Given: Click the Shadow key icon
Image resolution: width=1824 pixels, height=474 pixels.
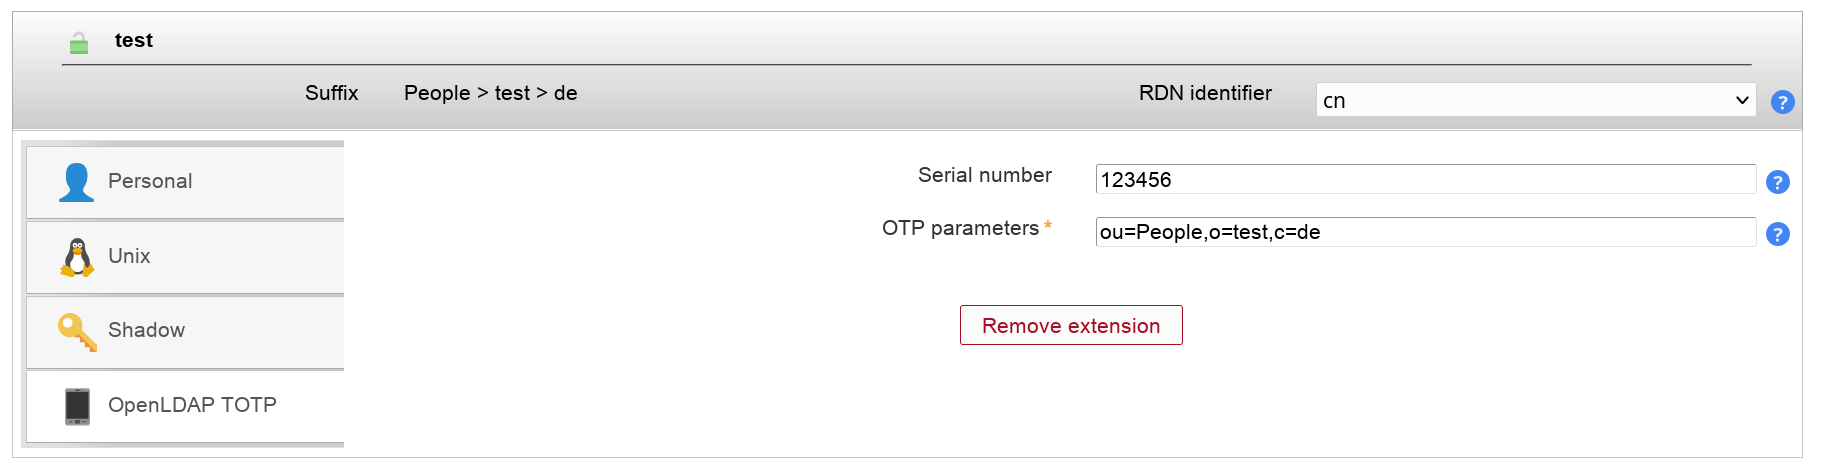Looking at the screenshot, I should click(77, 332).
